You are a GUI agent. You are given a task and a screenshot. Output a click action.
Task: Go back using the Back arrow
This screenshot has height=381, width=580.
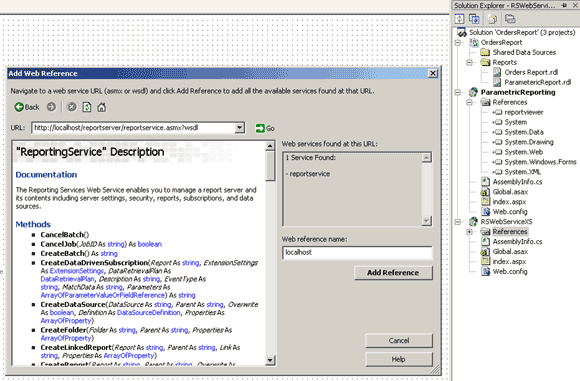[x=27, y=107]
